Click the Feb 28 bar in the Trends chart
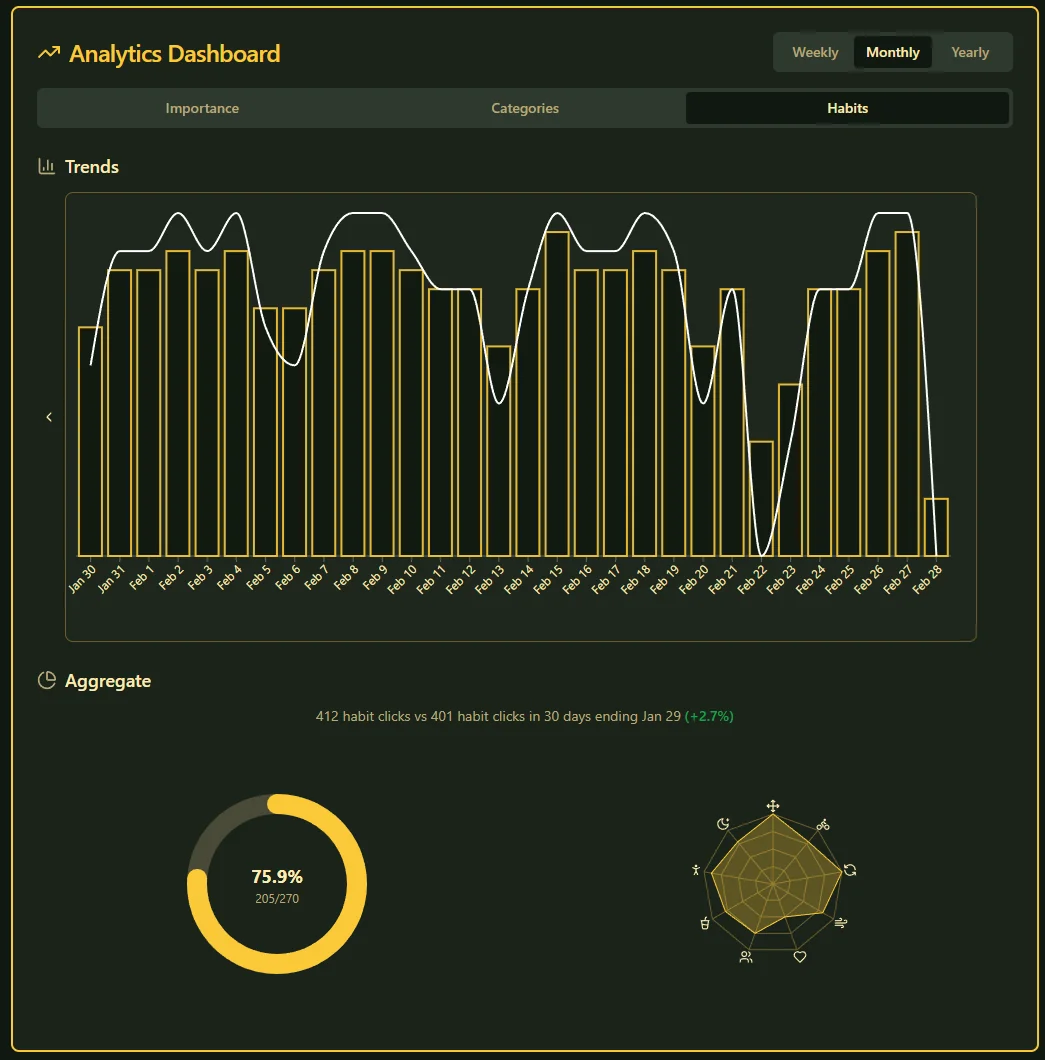 936,527
